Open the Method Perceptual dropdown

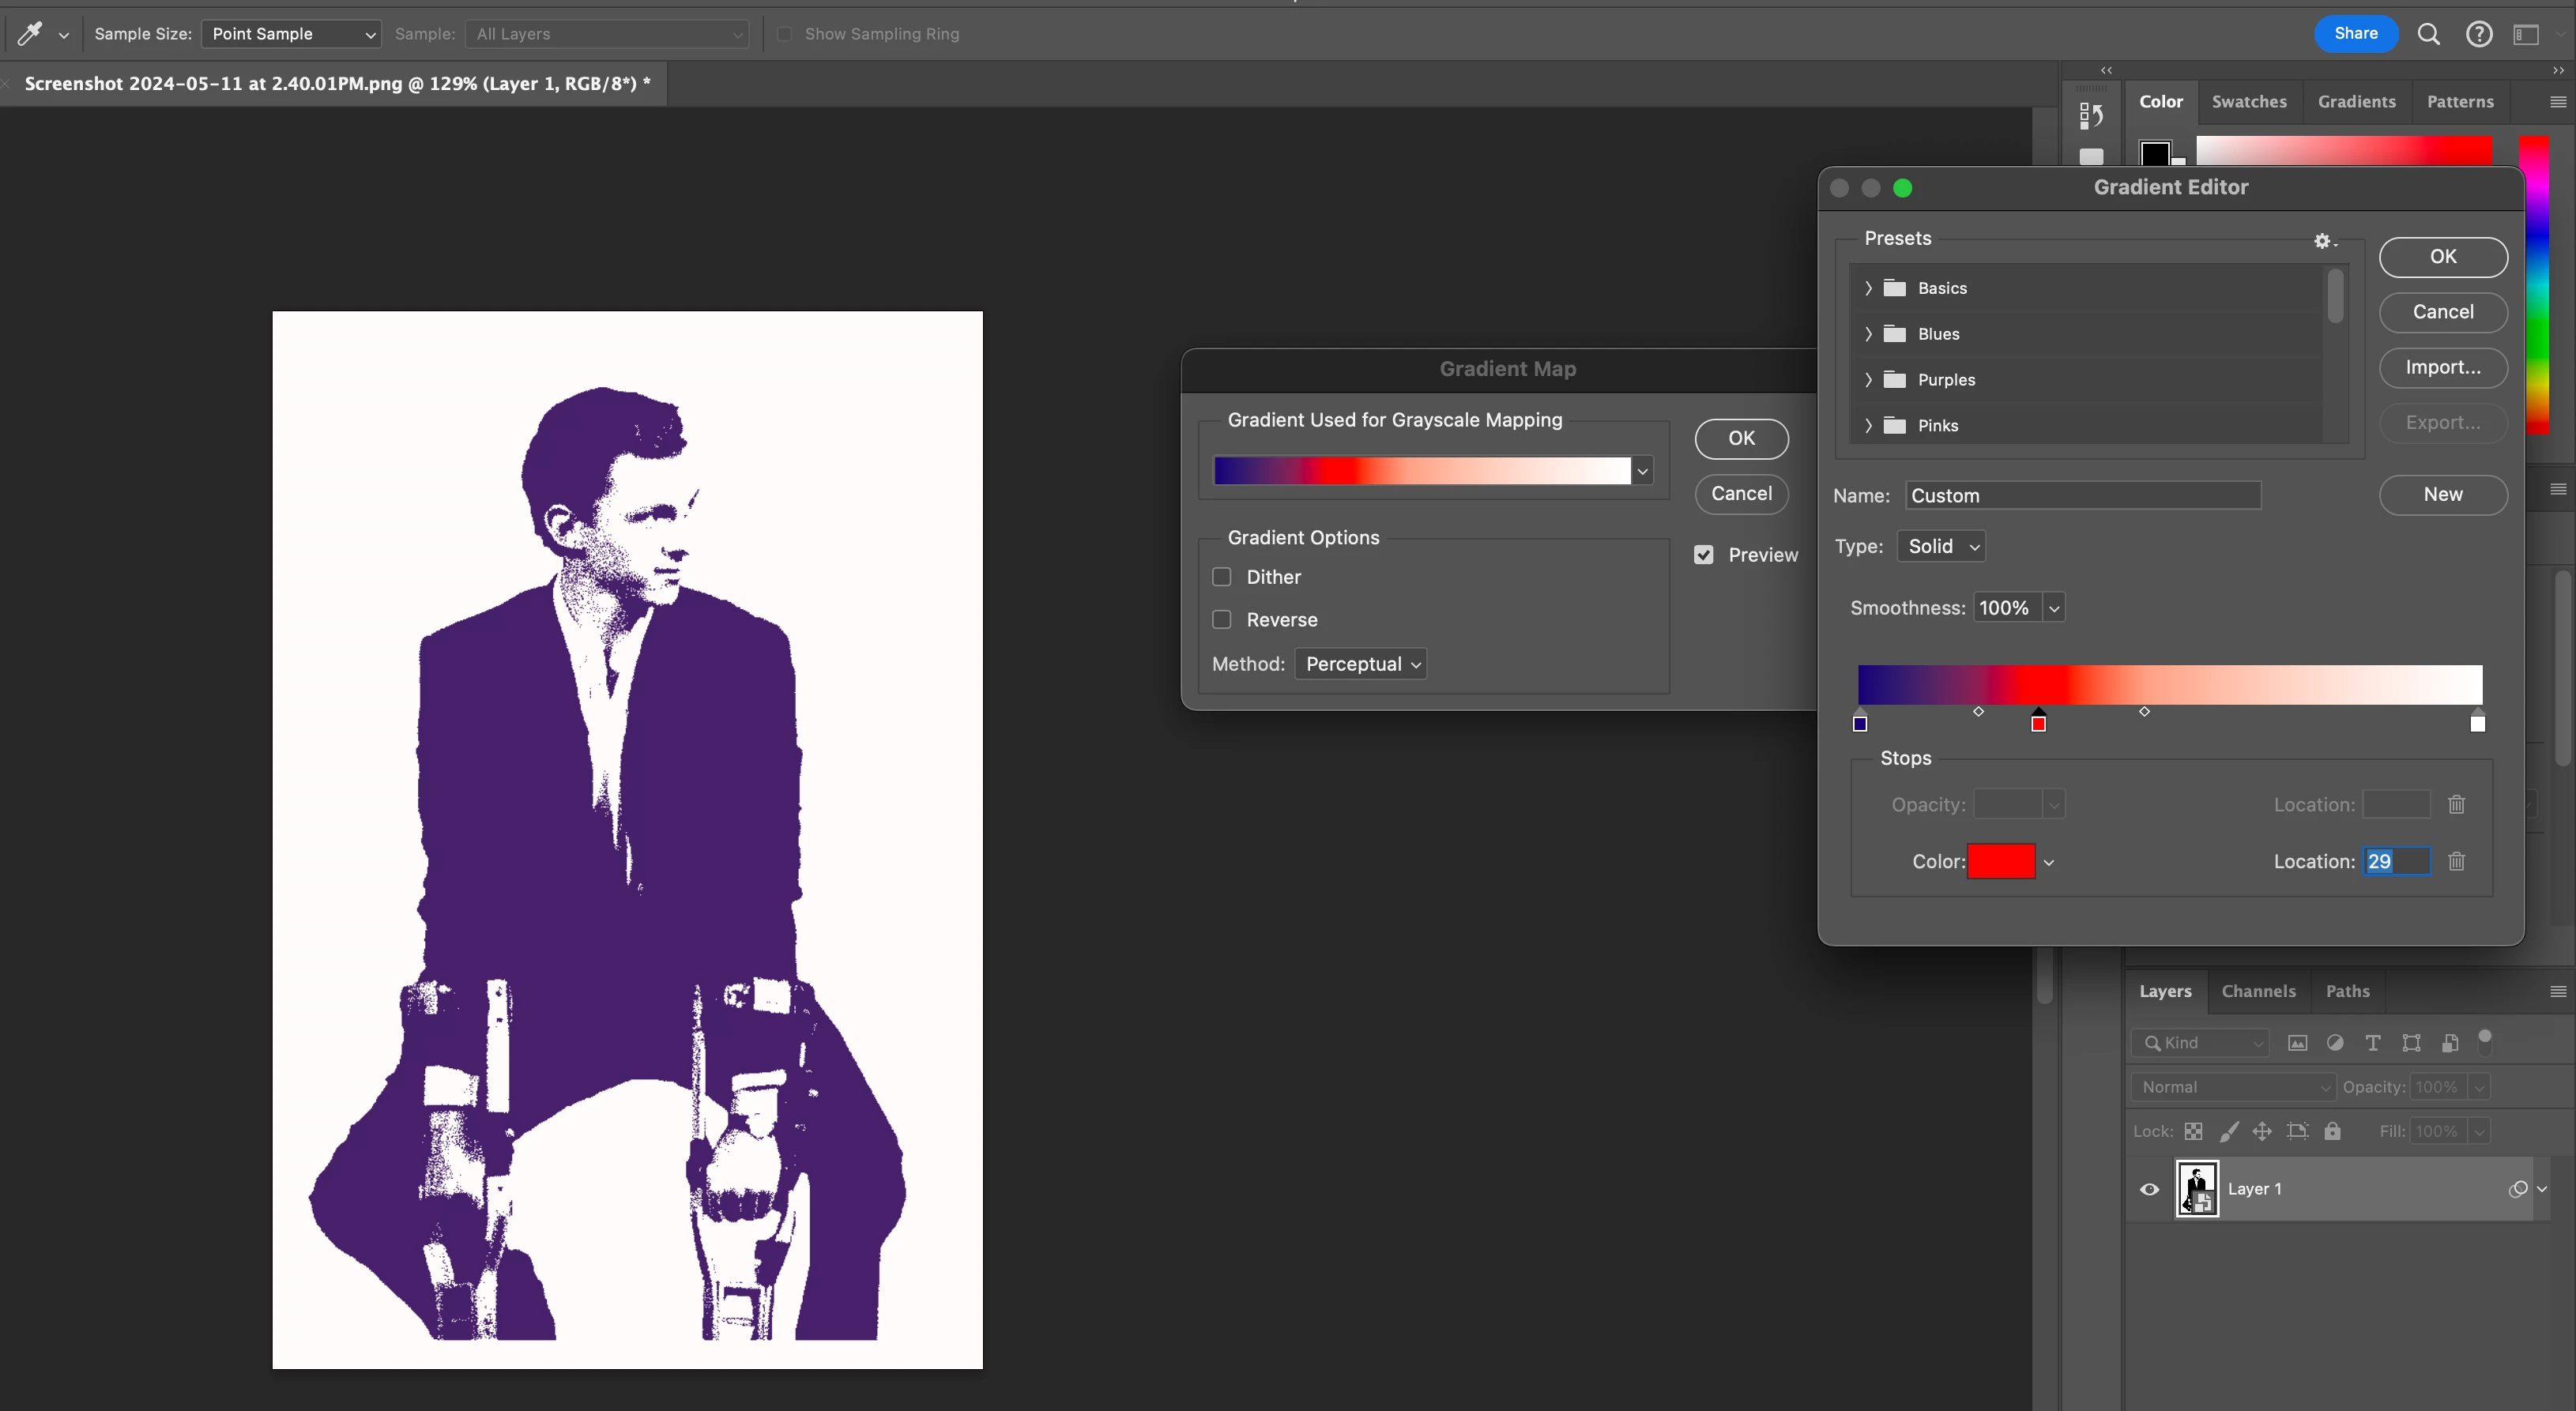click(1360, 664)
